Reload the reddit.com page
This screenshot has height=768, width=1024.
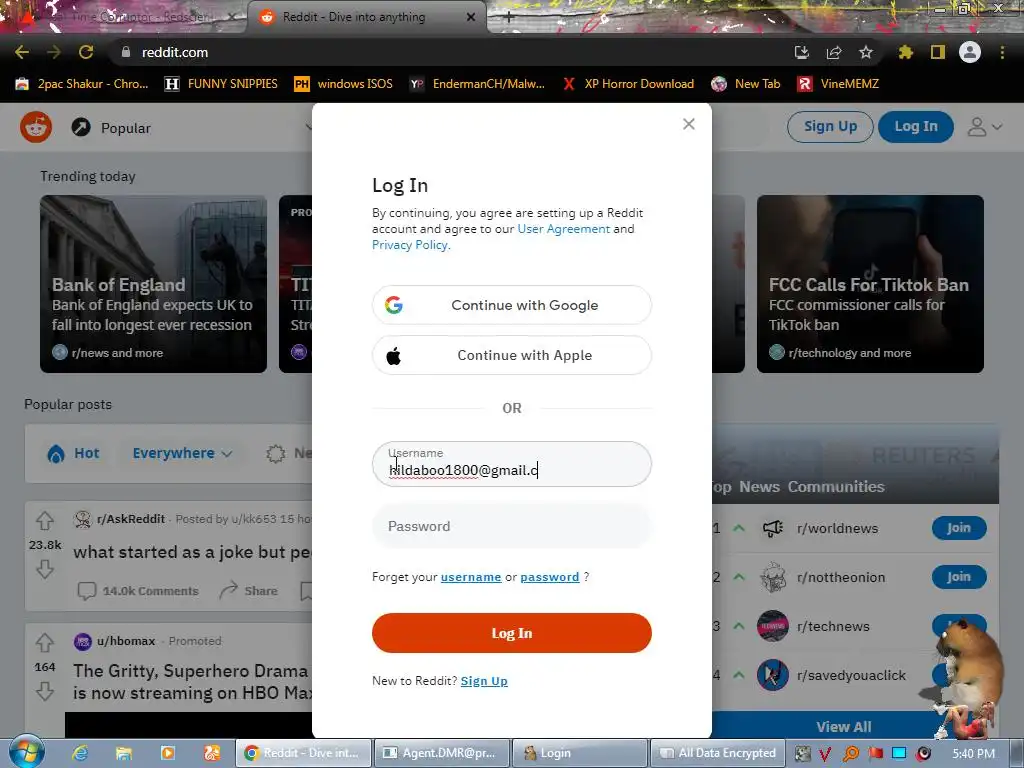[86, 52]
